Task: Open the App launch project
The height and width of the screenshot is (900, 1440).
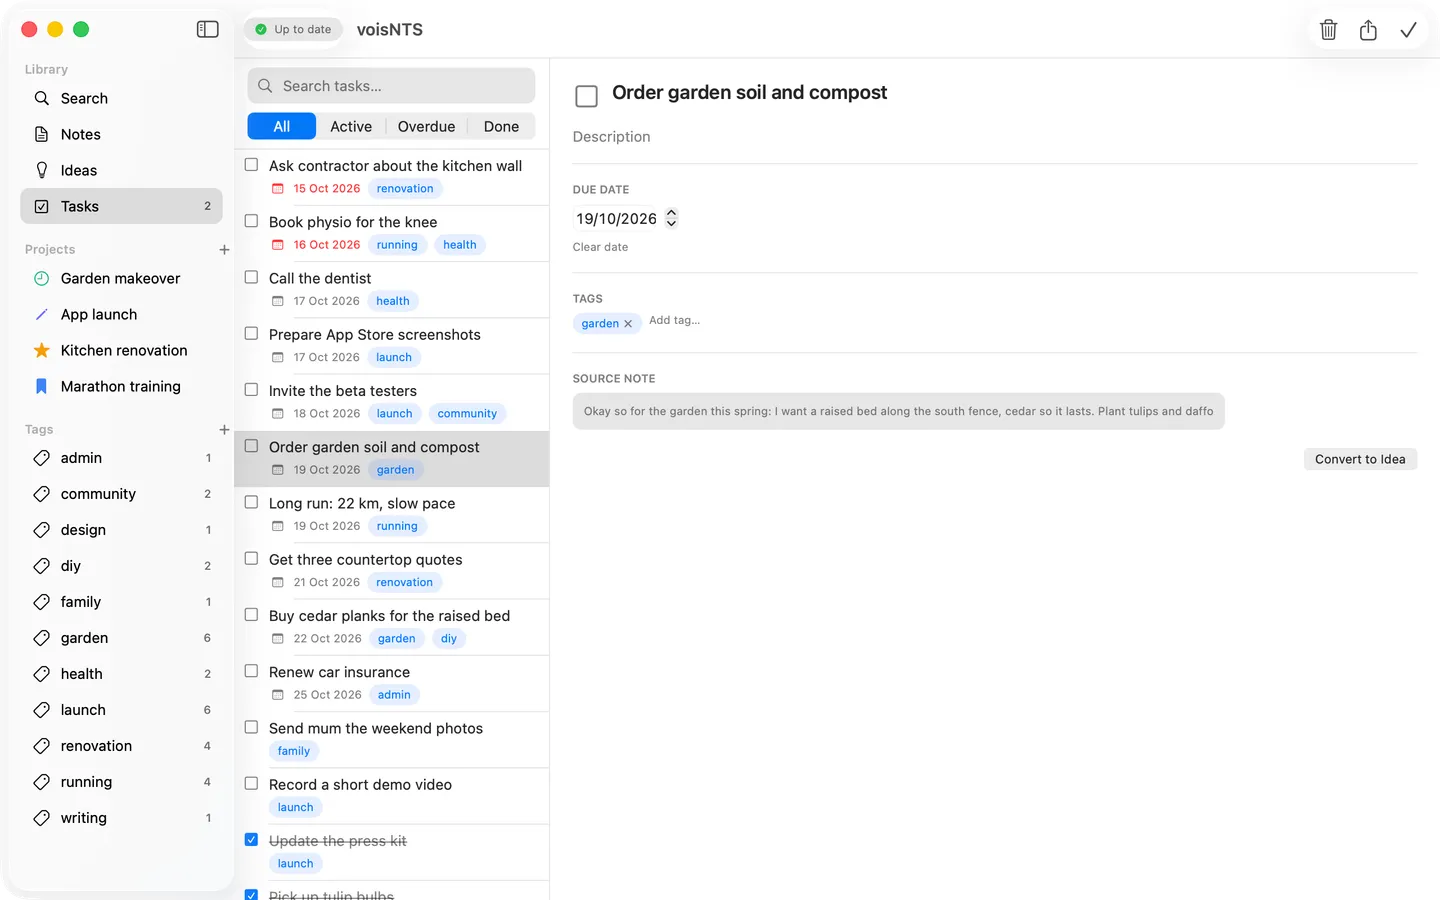Action: (121, 314)
